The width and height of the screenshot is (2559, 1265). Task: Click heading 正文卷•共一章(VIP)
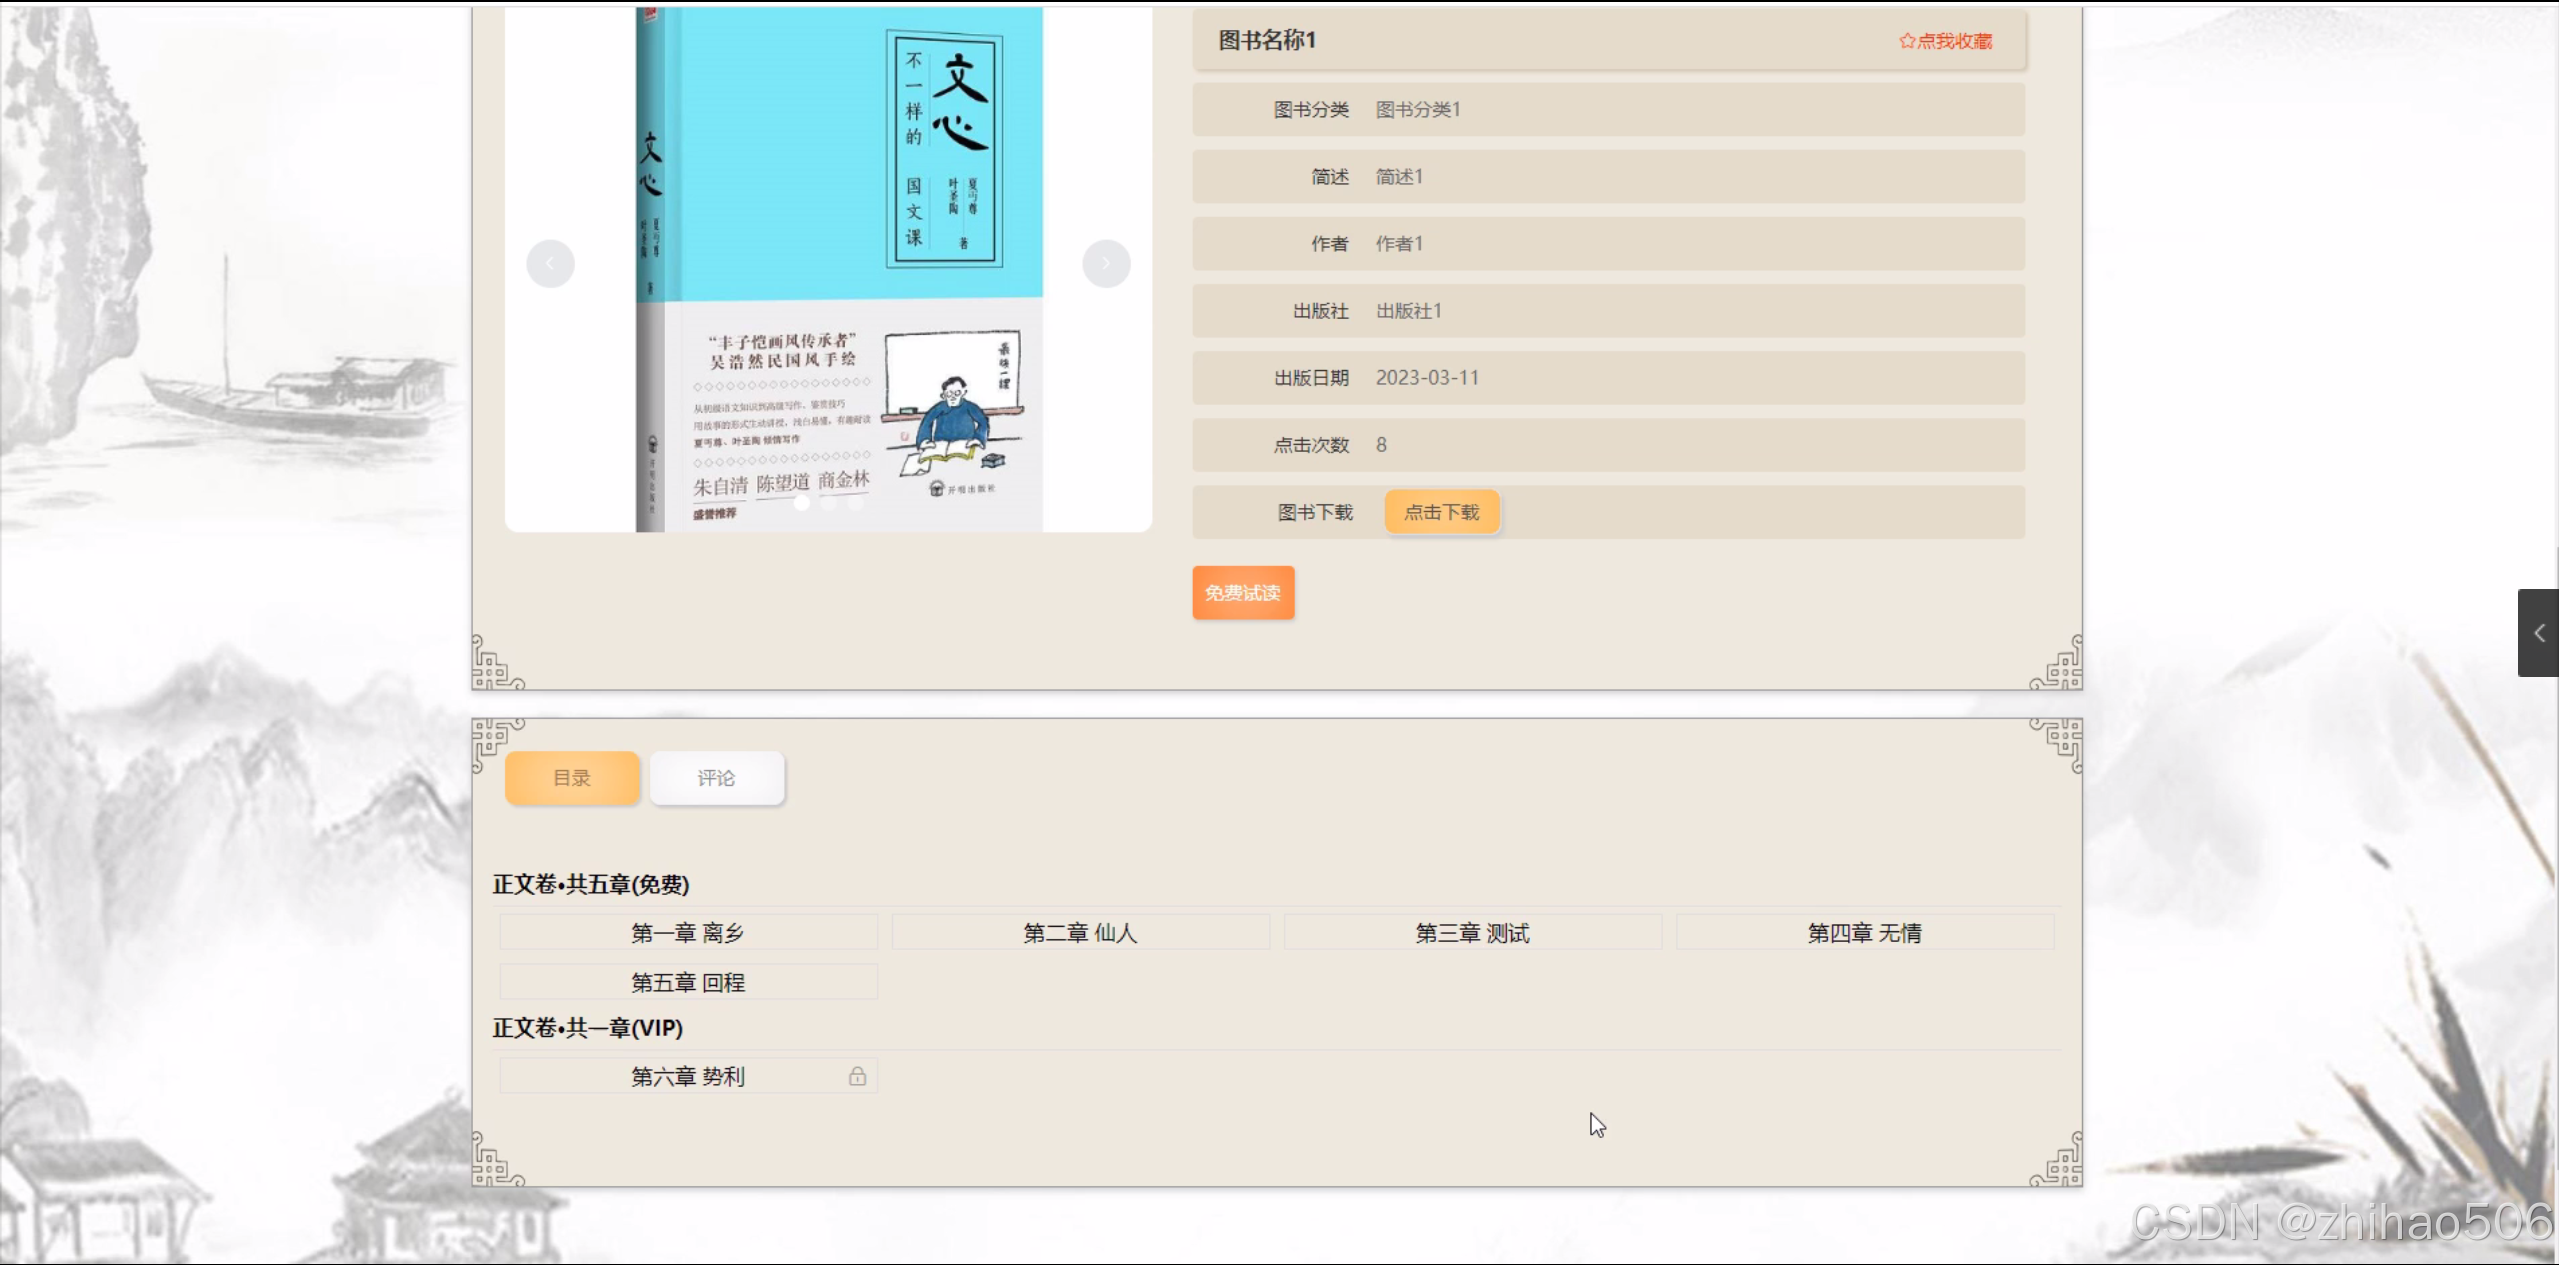click(x=588, y=1028)
